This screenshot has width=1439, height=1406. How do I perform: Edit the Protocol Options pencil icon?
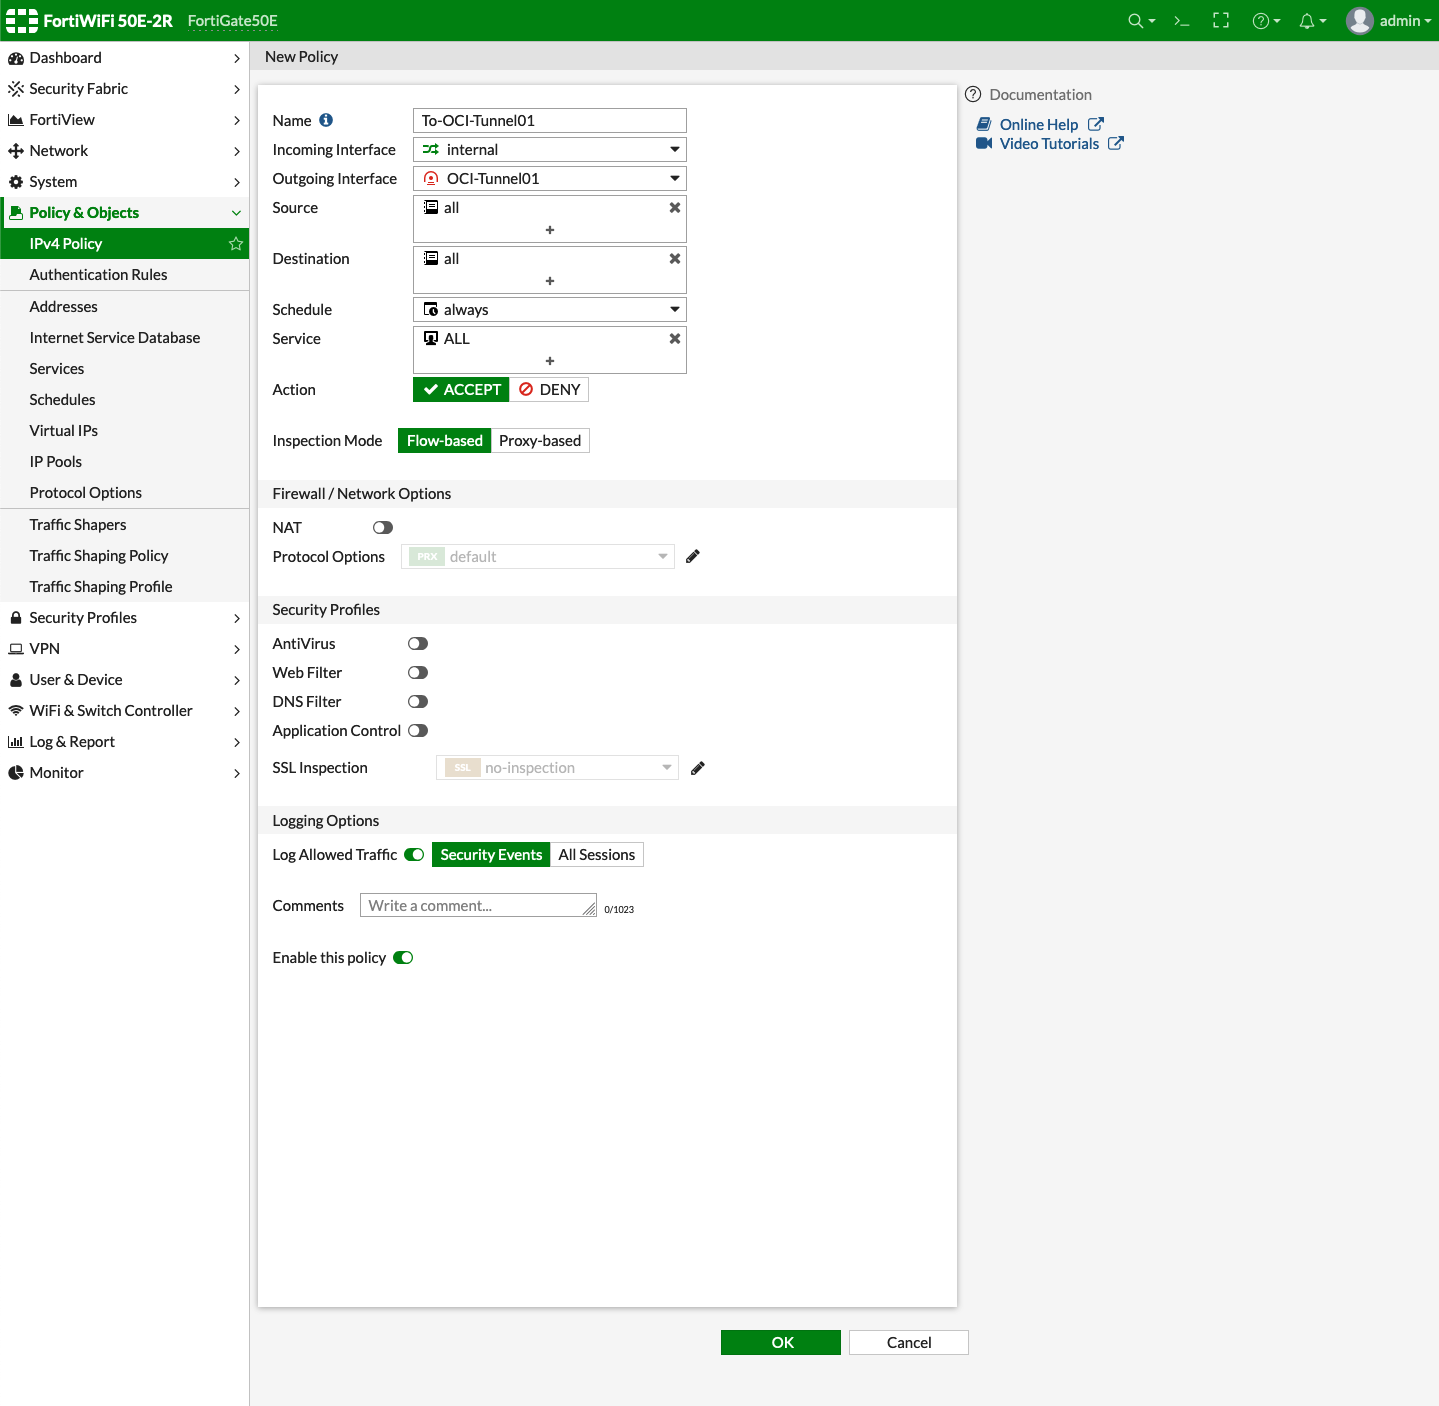pos(693,557)
